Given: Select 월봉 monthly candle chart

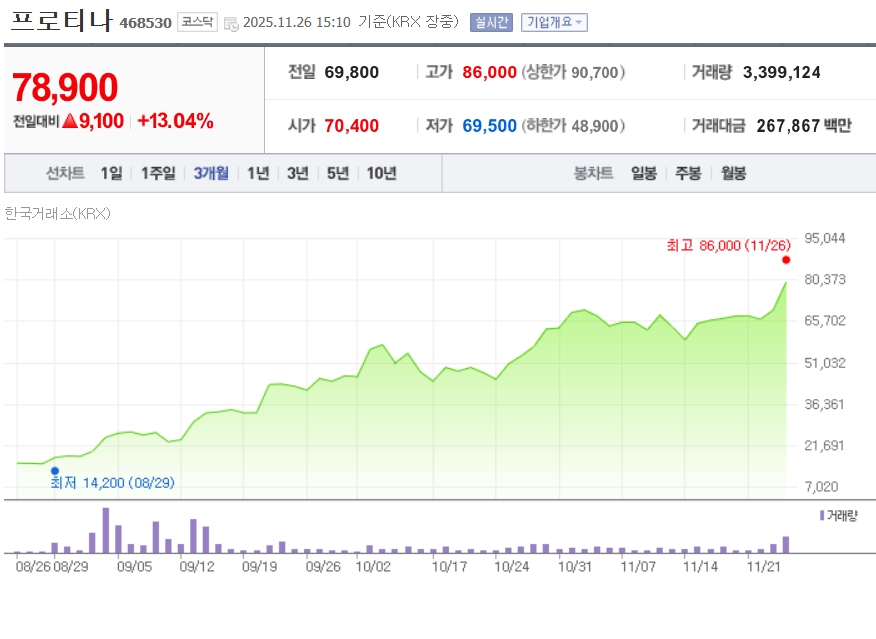Looking at the screenshot, I should coord(733,173).
